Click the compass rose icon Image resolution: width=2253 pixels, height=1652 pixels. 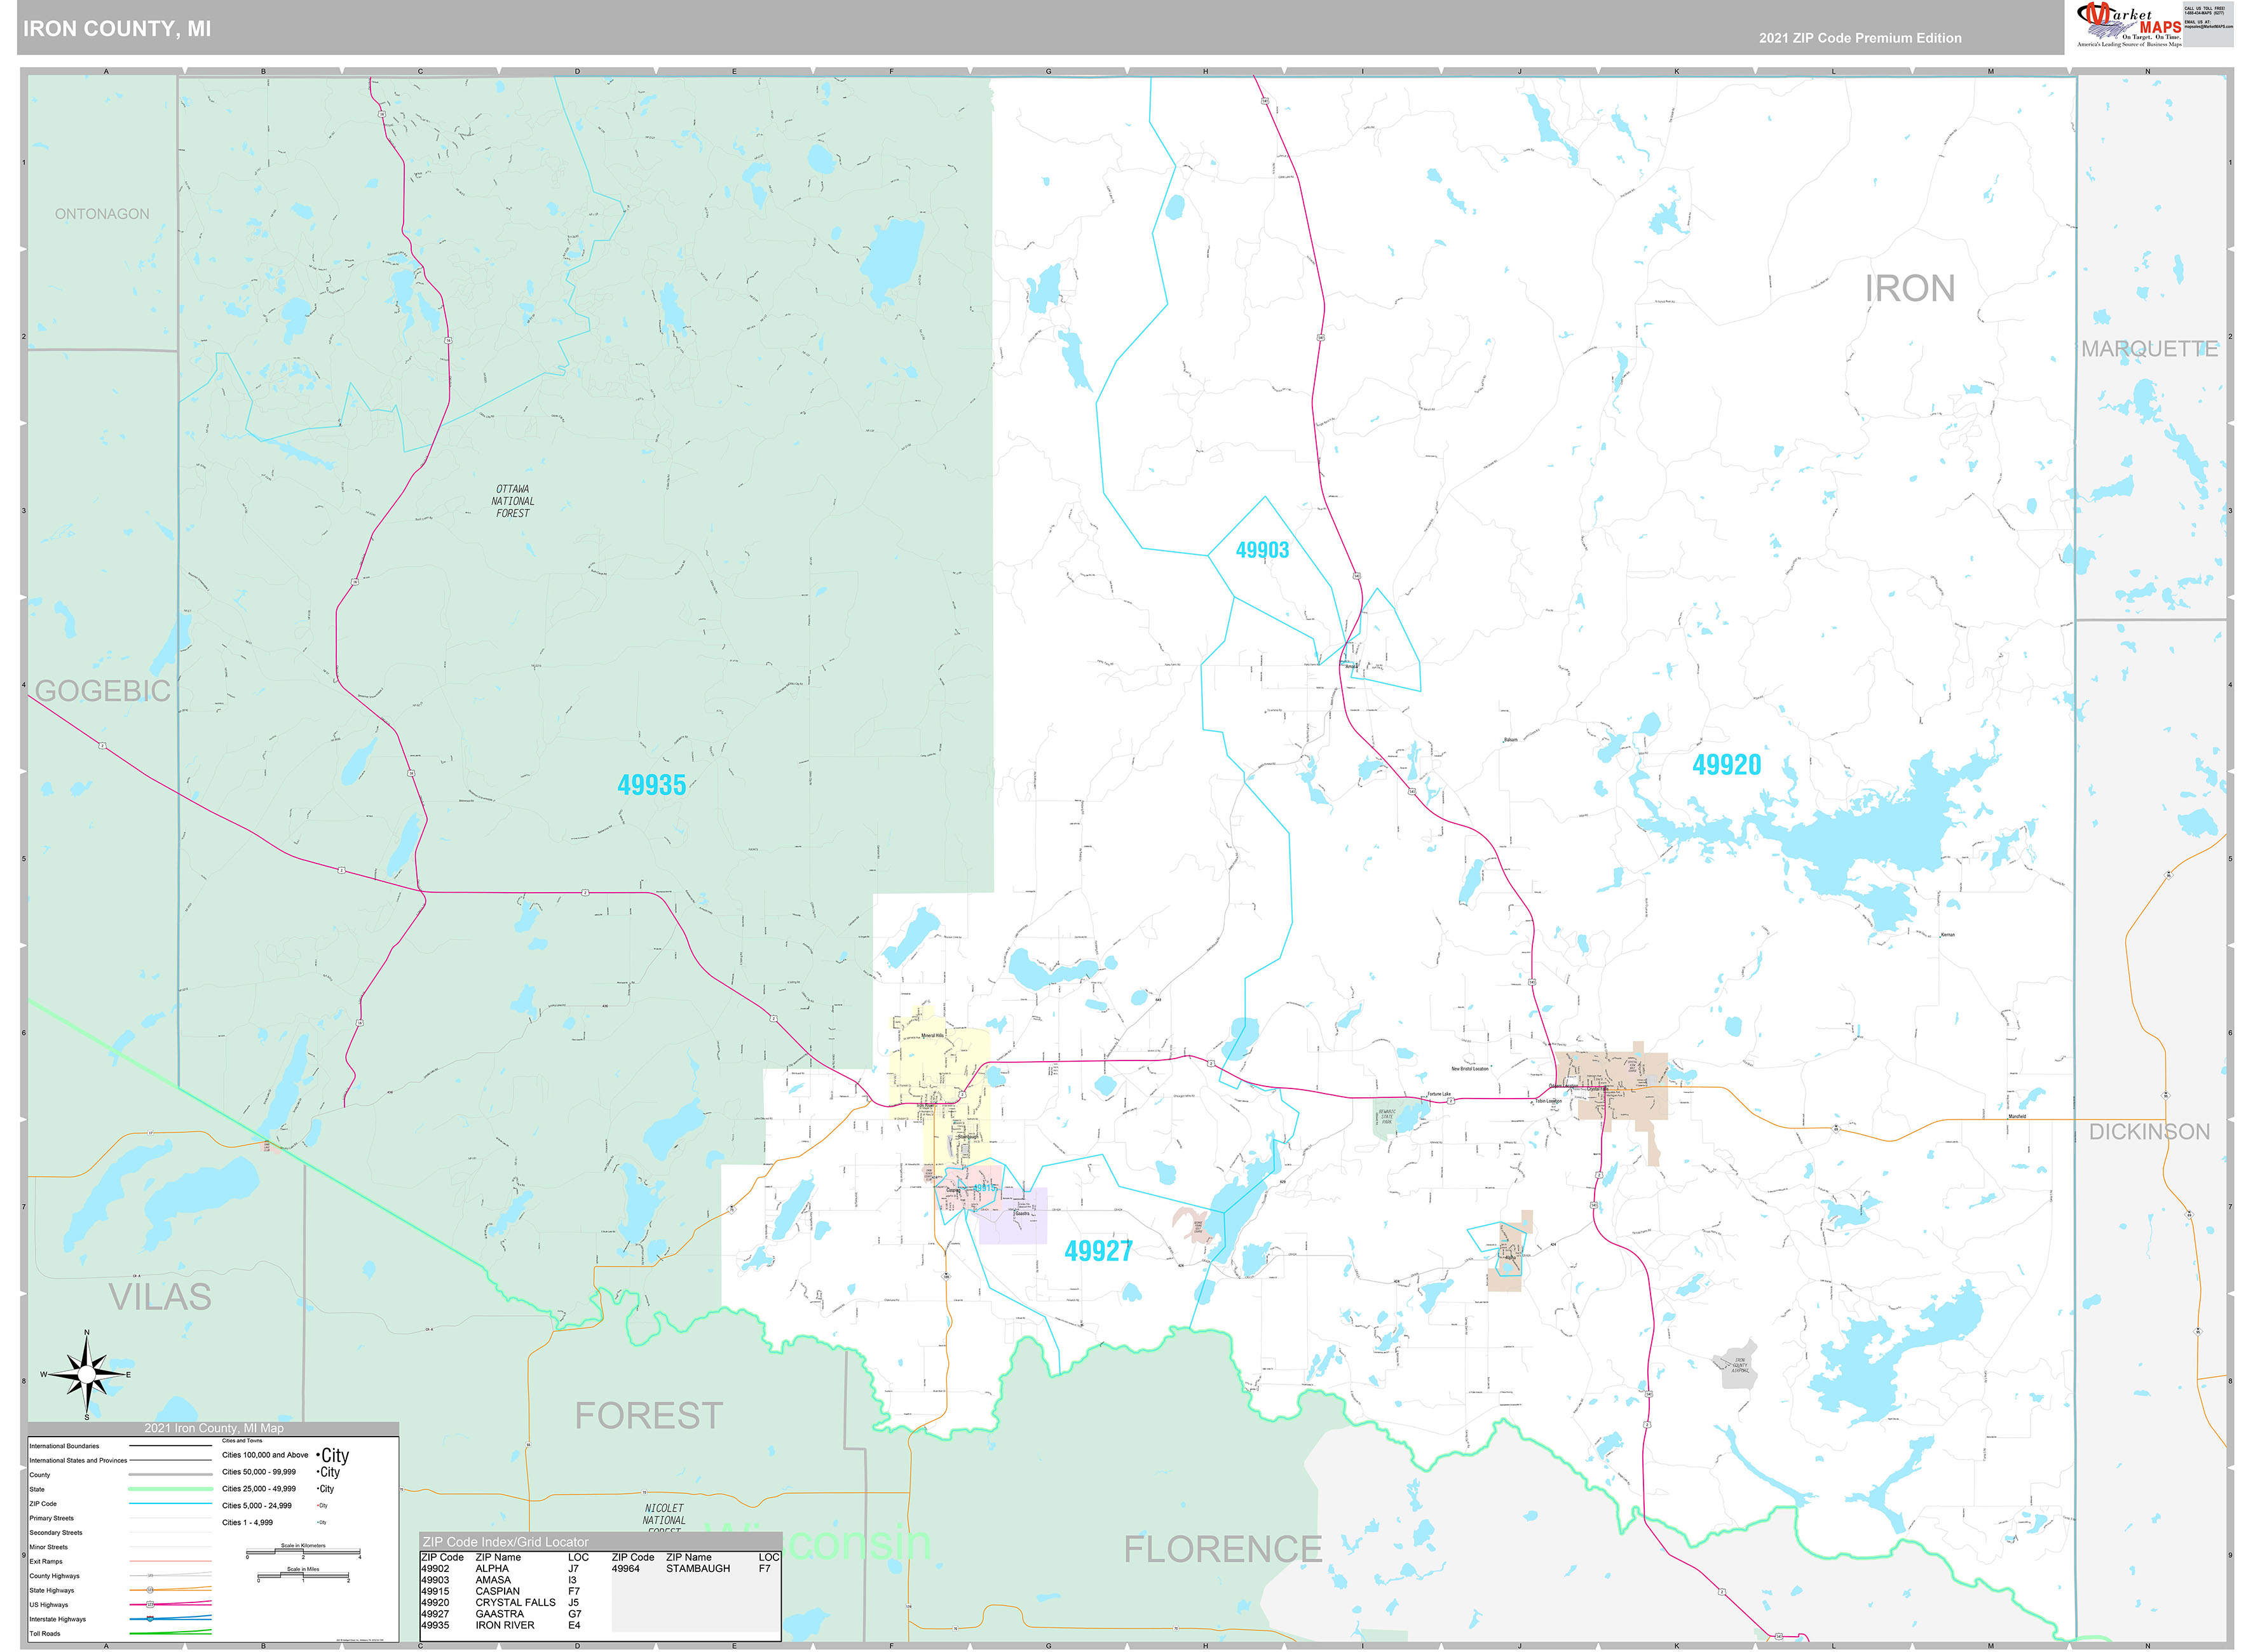coord(87,1375)
